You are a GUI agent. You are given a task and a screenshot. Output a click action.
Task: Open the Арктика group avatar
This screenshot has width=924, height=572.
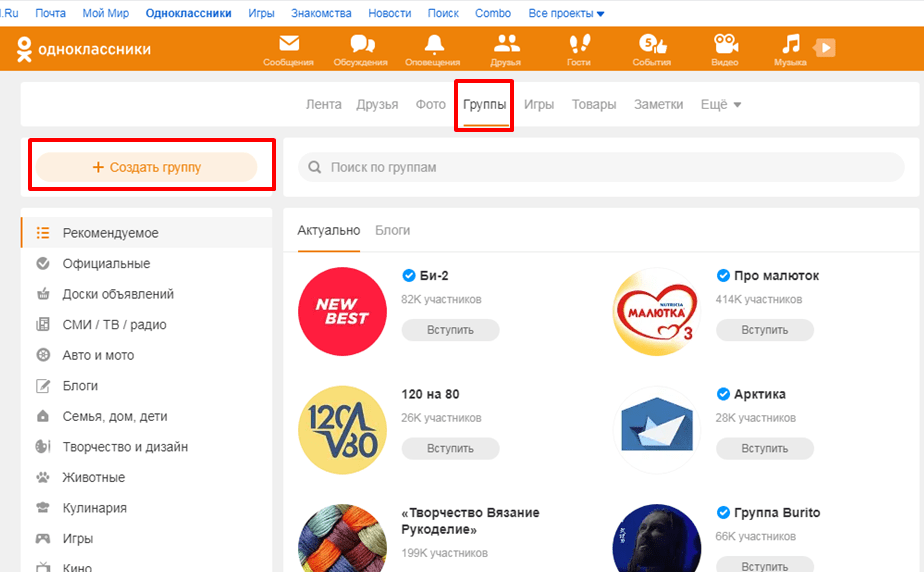point(656,430)
